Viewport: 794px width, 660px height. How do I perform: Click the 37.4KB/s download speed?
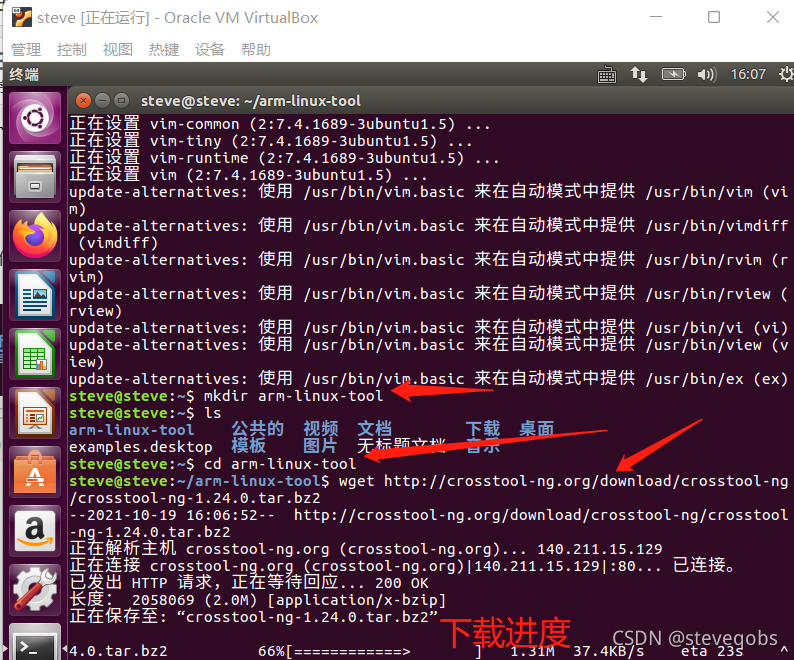(609, 651)
